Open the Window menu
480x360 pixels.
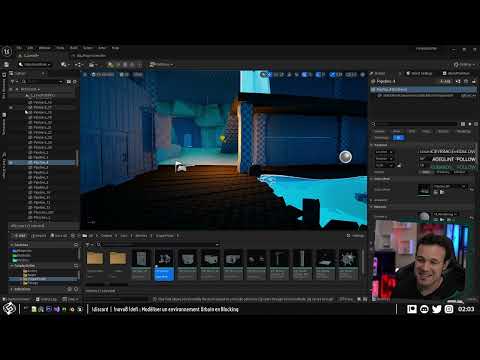coord(45,48)
